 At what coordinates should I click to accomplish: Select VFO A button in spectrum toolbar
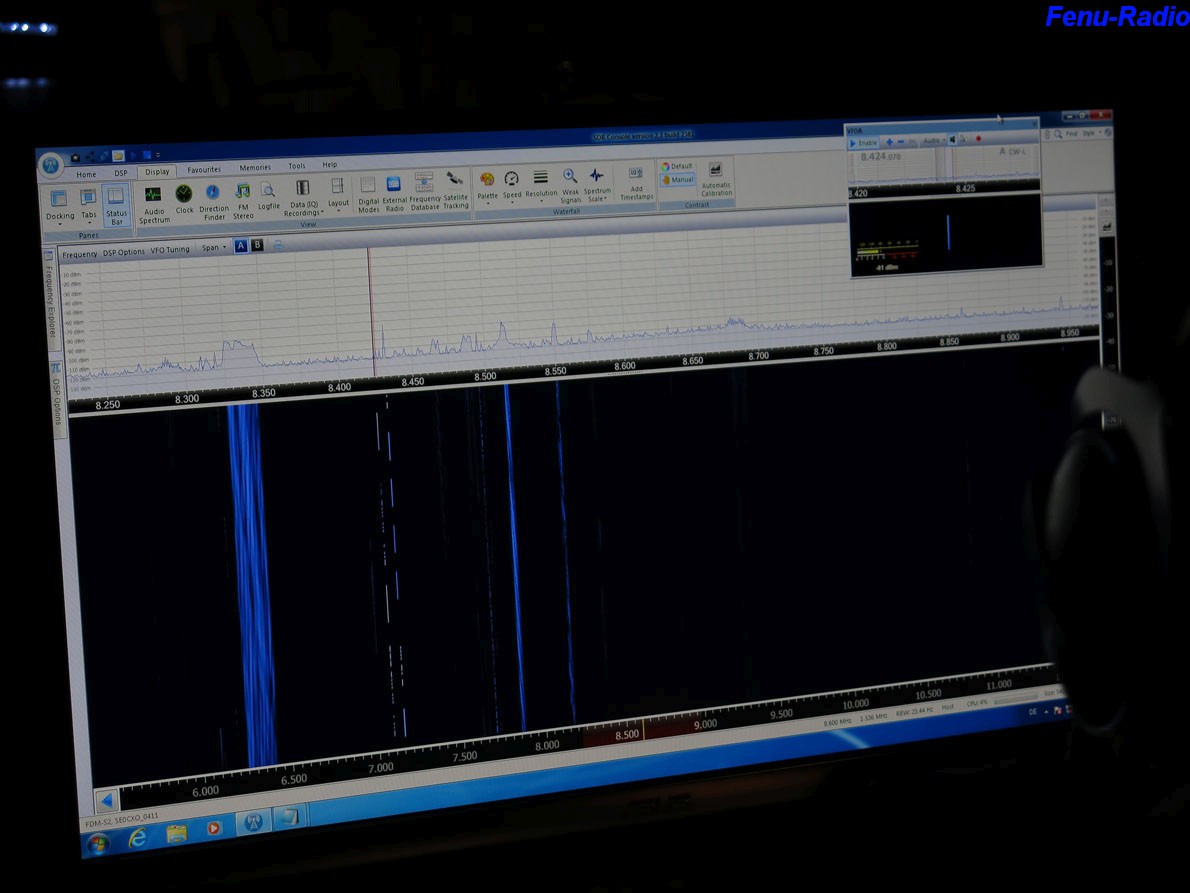point(241,246)
